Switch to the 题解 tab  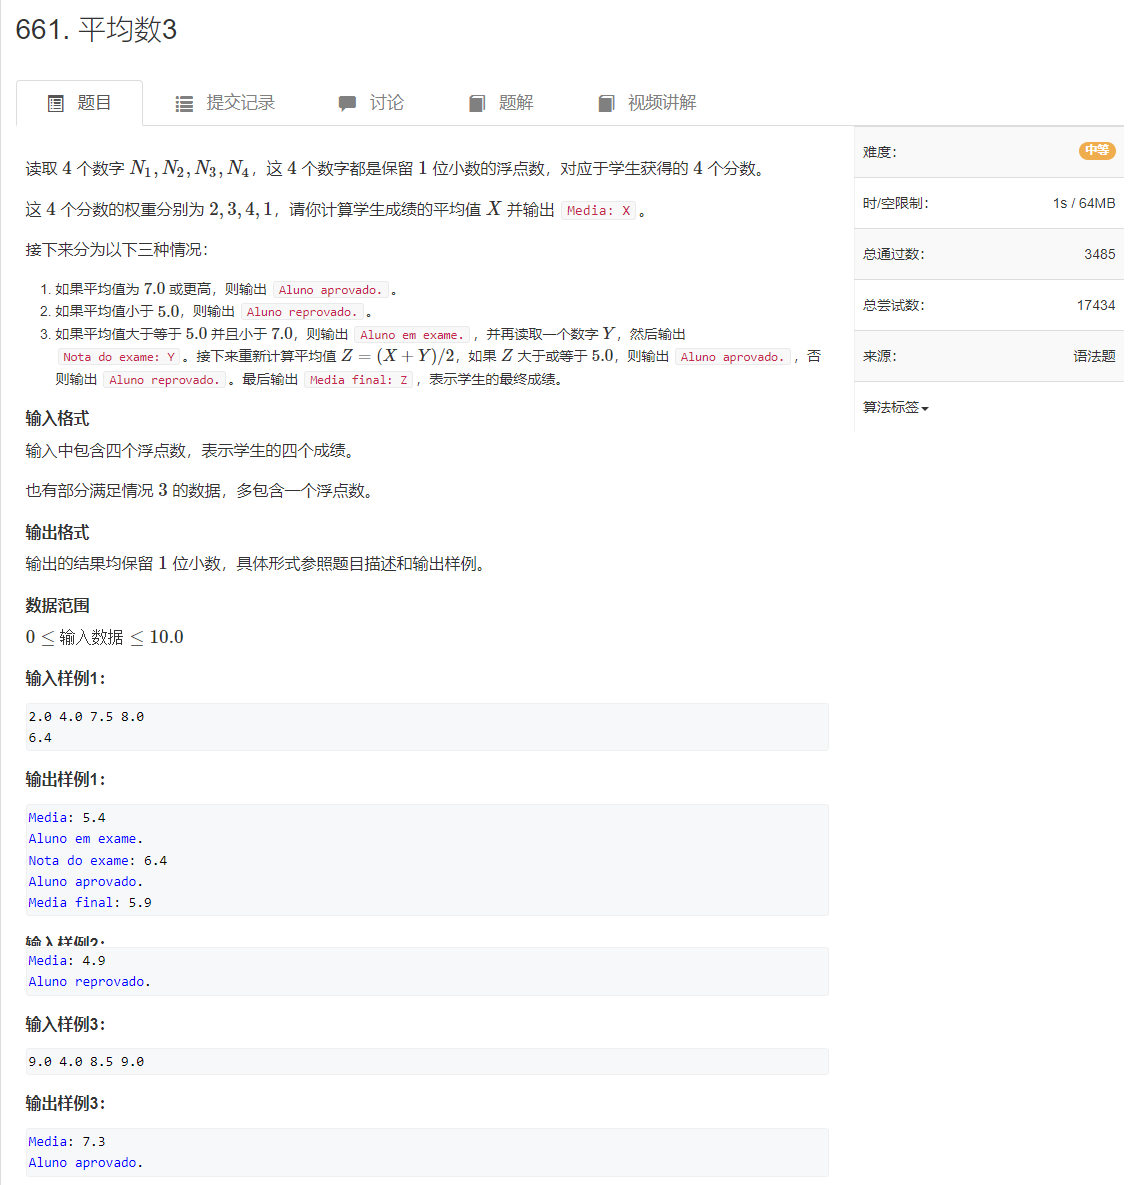tap(516, 102)
